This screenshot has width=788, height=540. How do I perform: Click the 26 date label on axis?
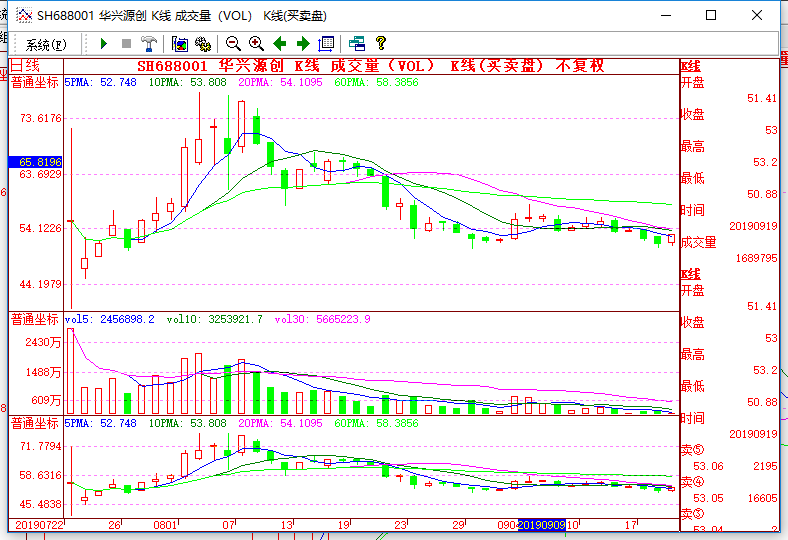115,525
